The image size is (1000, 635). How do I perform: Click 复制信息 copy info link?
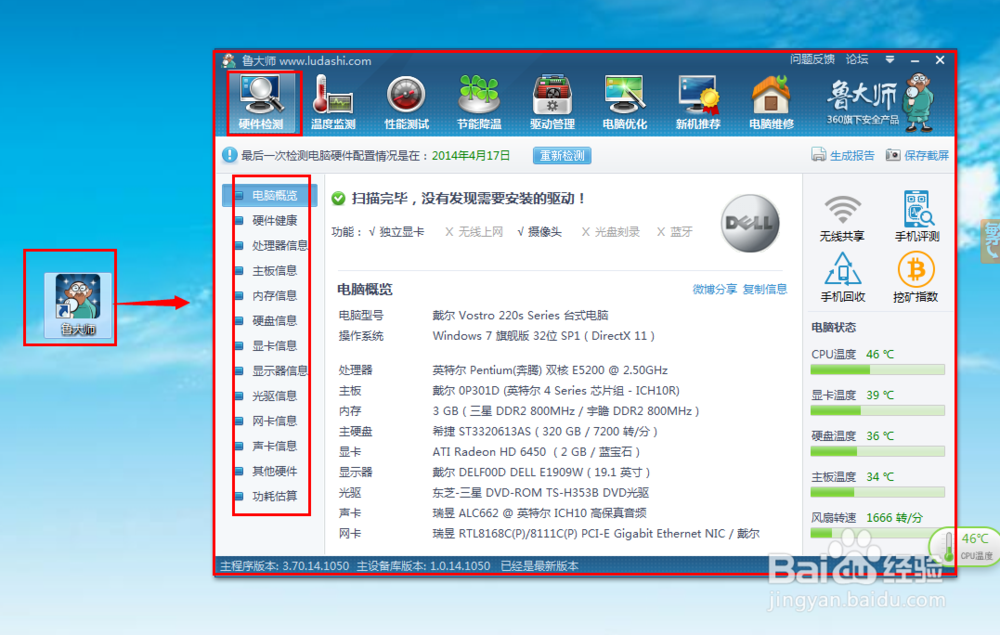(x=765, y=289)
